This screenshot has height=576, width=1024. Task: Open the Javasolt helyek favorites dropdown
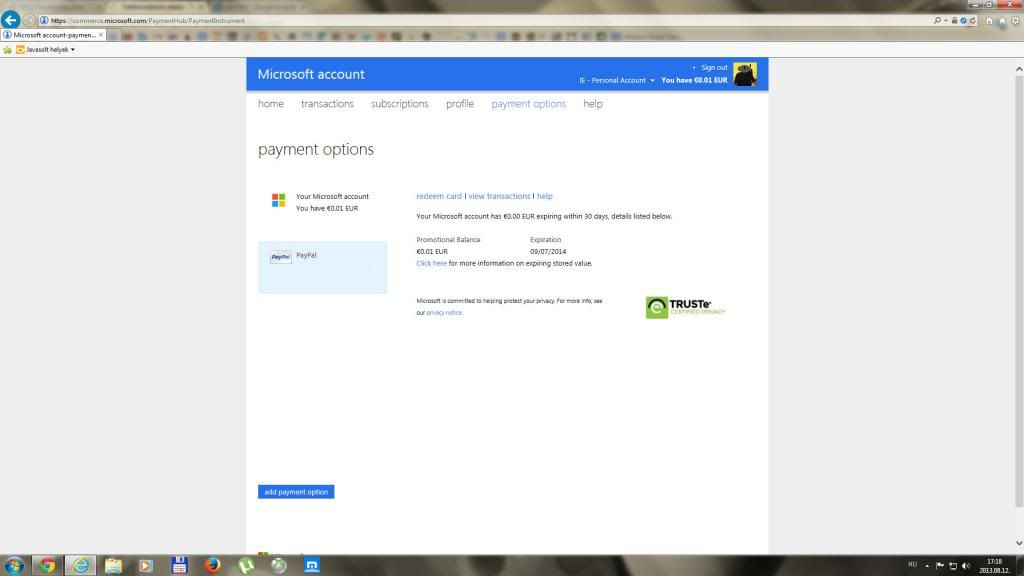tap(45, 50)
